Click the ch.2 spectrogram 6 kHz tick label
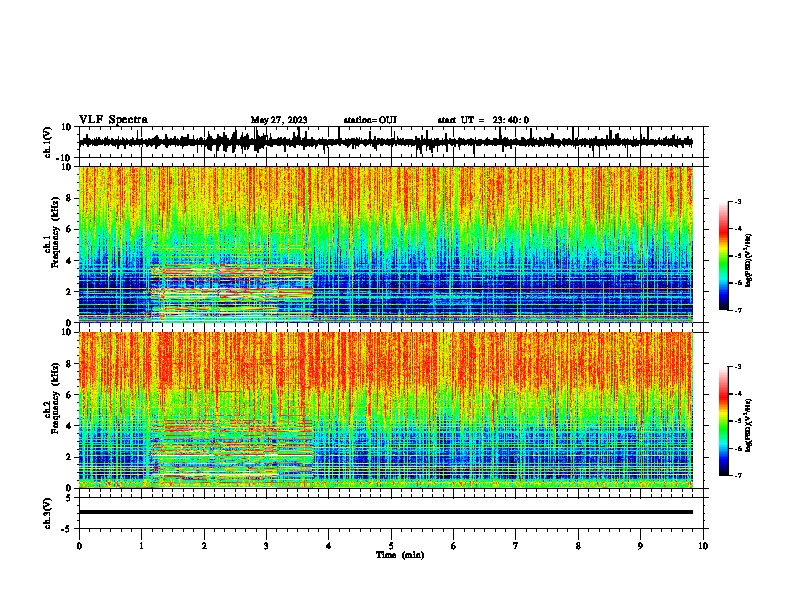This screenshot has height=612, width=792. (70, 395)
